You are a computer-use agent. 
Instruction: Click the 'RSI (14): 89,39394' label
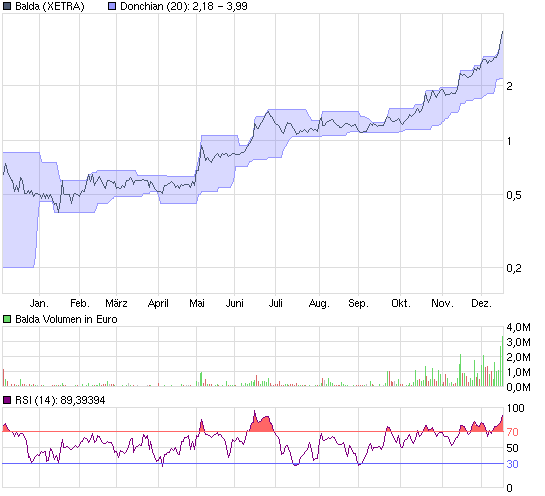pyautogui.click(x=60, y=400)
